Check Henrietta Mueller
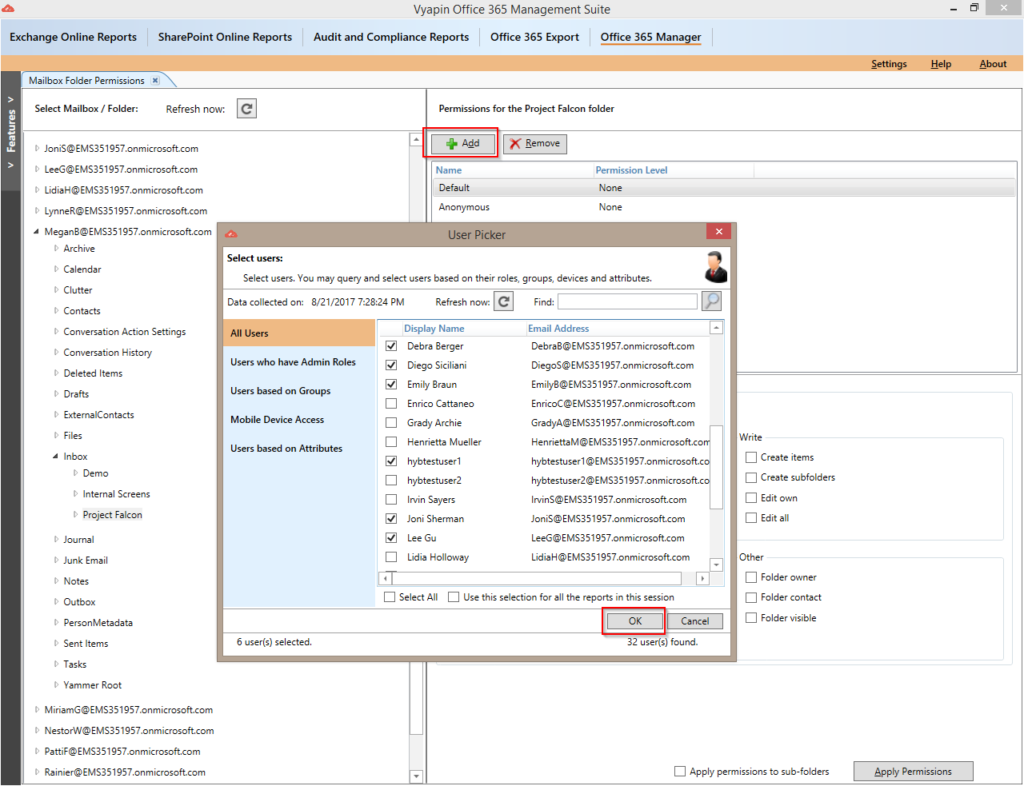Image resolution: width=1024 pixels, height=786 pixels. click(391, 442)
